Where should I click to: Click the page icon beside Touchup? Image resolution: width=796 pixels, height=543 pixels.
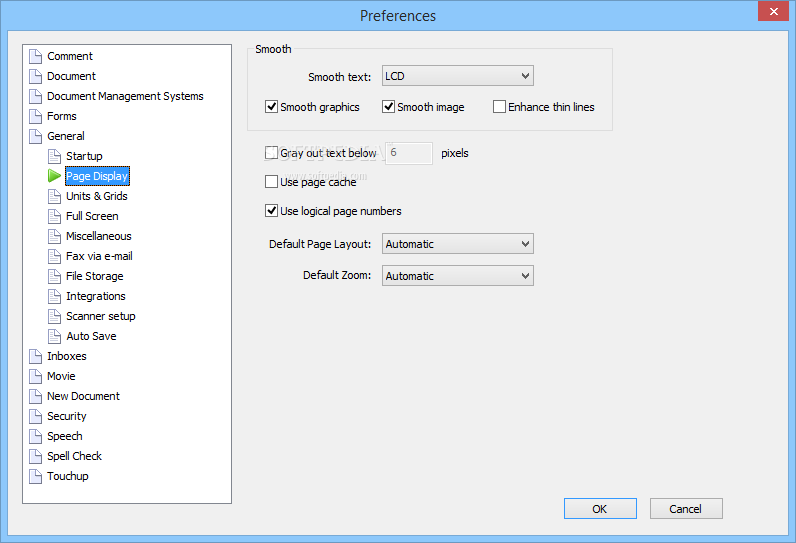[36, 476]
